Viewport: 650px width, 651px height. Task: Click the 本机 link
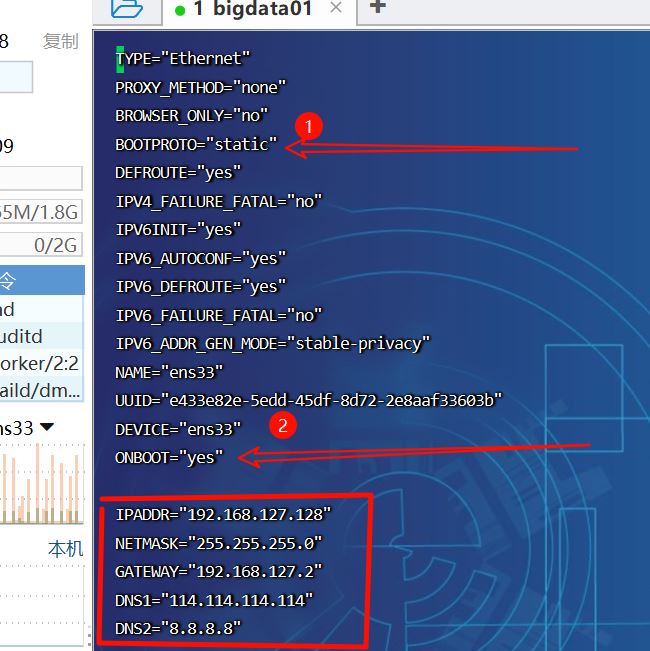(x=66, y=549)
